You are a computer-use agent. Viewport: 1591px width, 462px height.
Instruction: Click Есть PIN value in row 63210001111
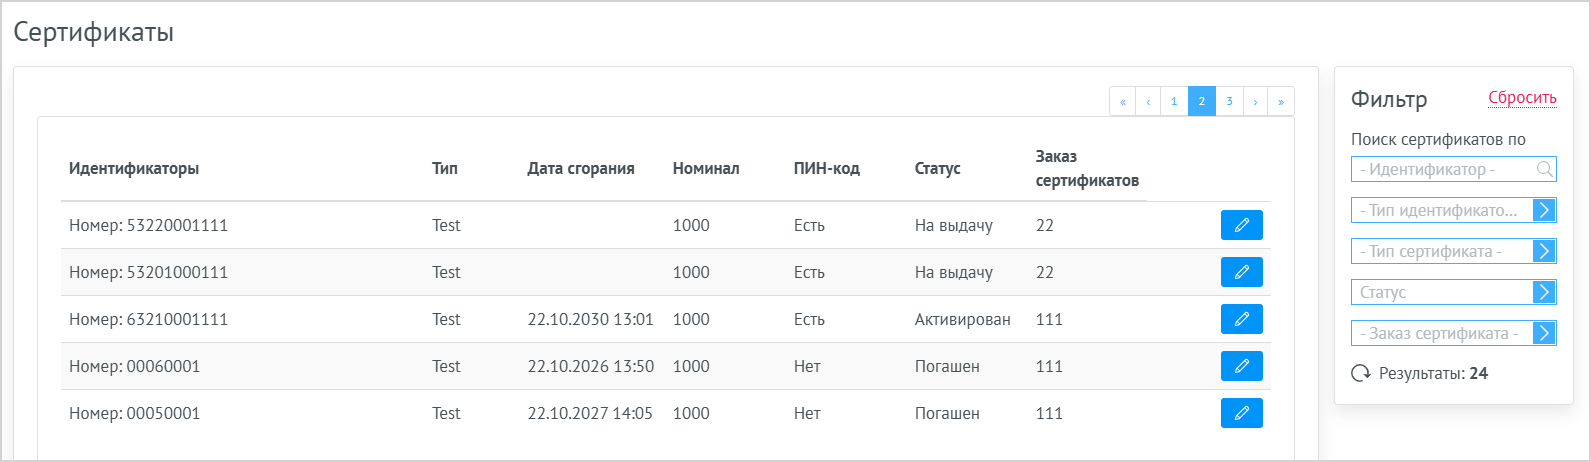[x=809, y=319]
